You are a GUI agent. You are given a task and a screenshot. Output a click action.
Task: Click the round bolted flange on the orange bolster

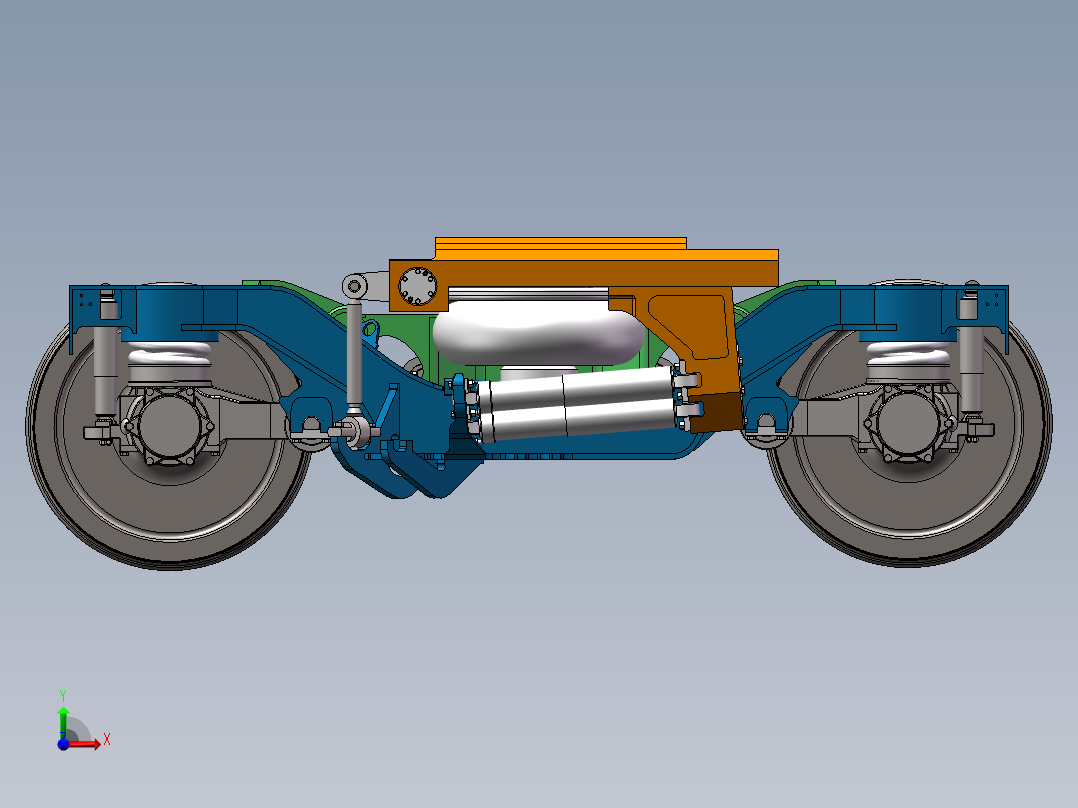tap(418, 286)
